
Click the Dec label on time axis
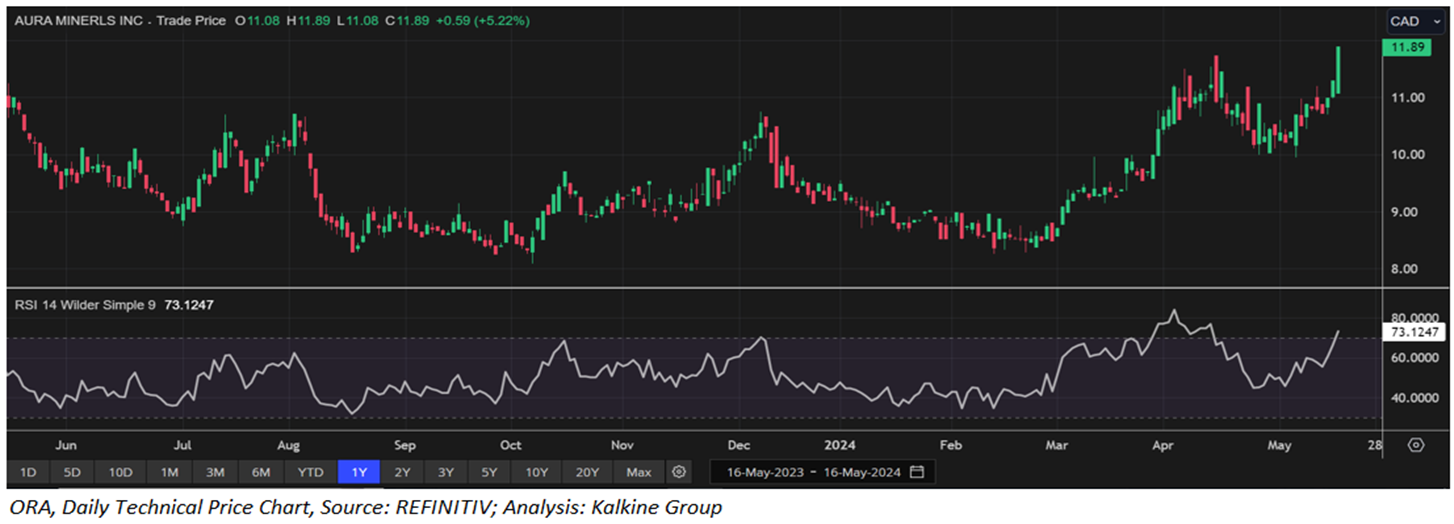(740, 445)
